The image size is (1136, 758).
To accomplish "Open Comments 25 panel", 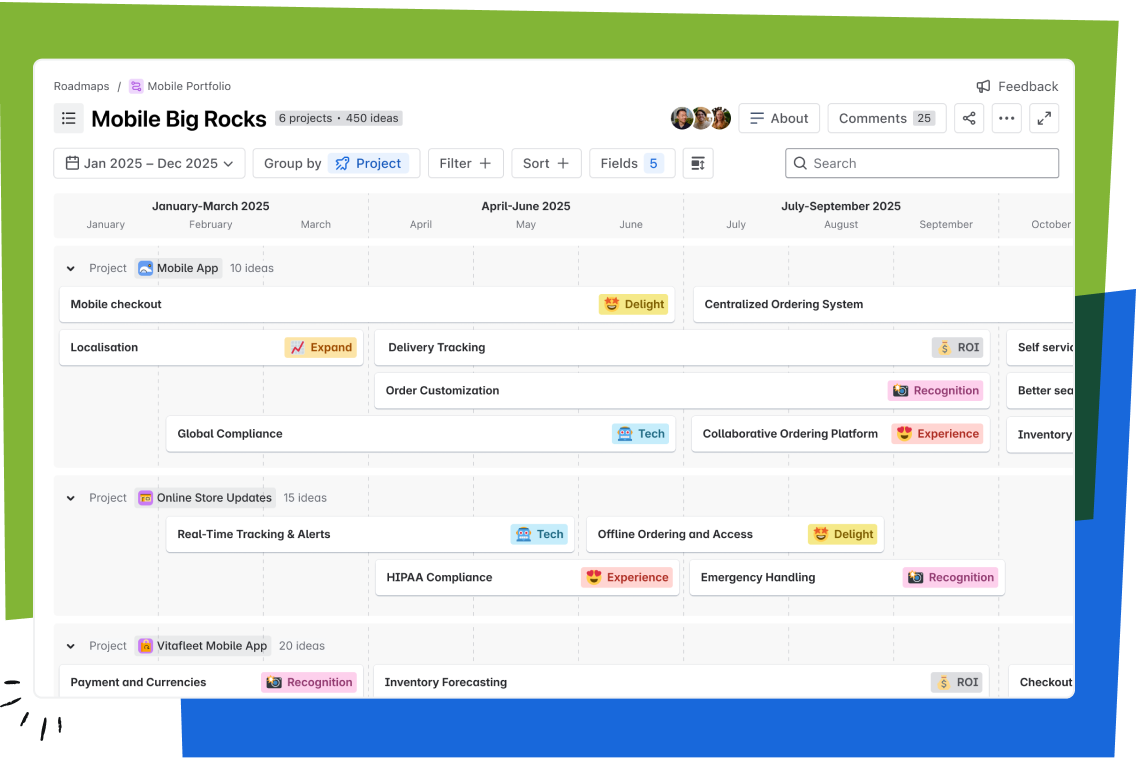I will click(x=887, y=118).
